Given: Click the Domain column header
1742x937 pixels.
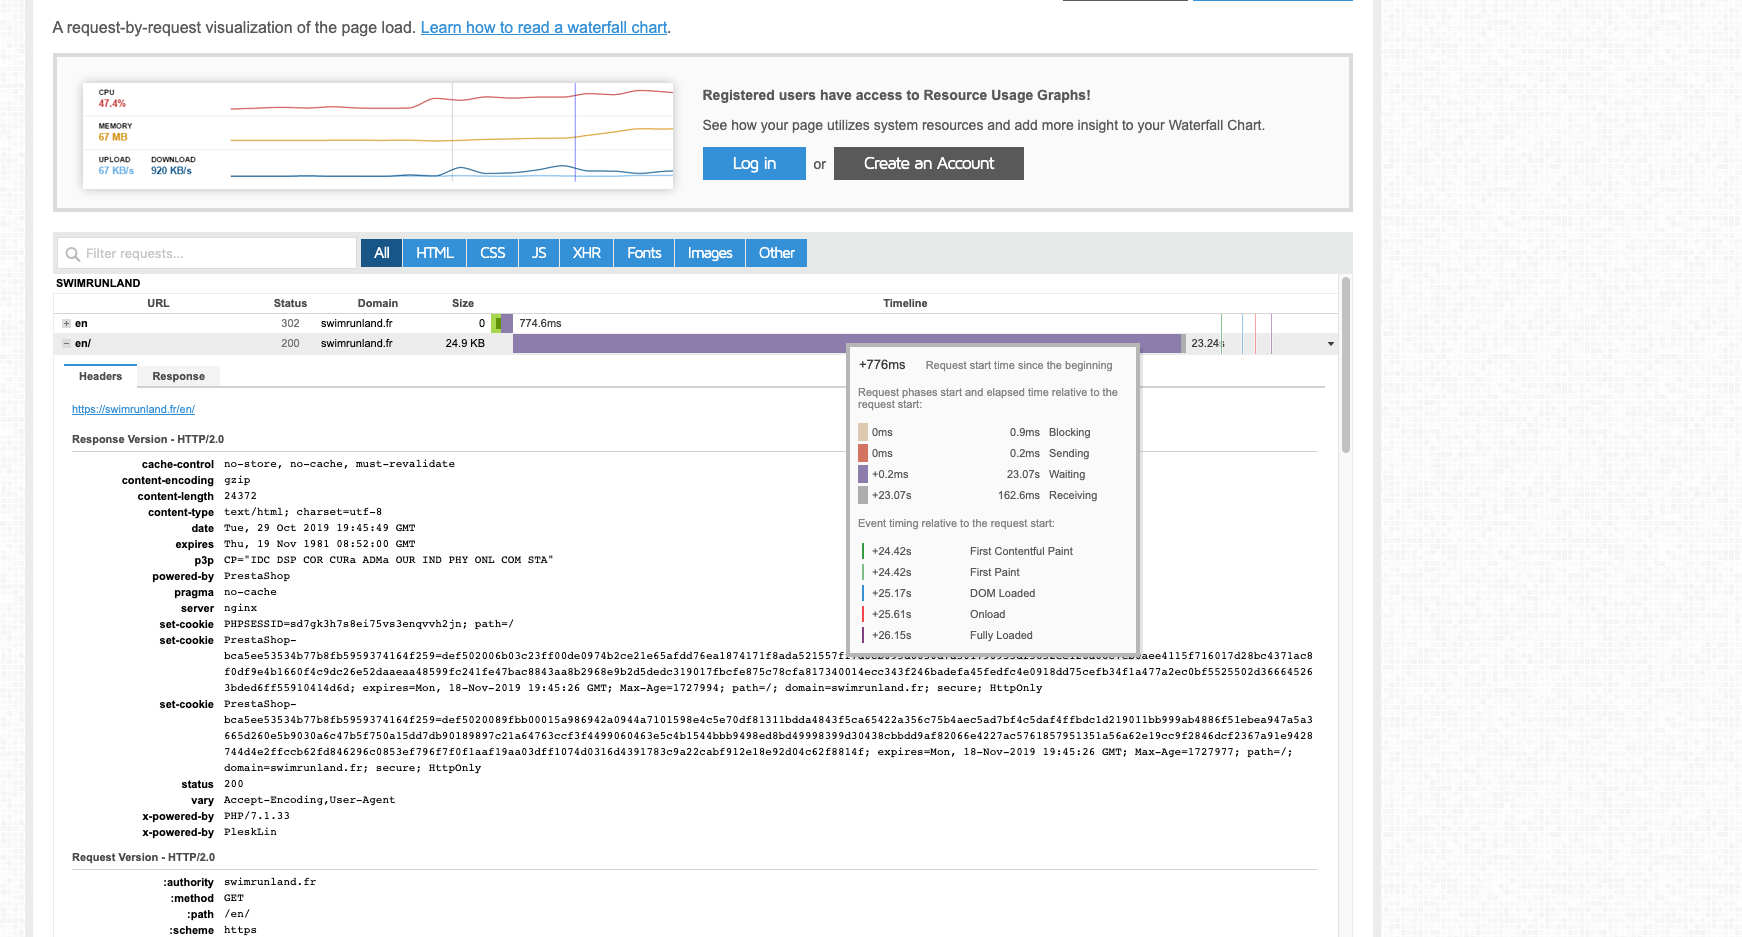Looking at the screenshot, I should [377, 303].
